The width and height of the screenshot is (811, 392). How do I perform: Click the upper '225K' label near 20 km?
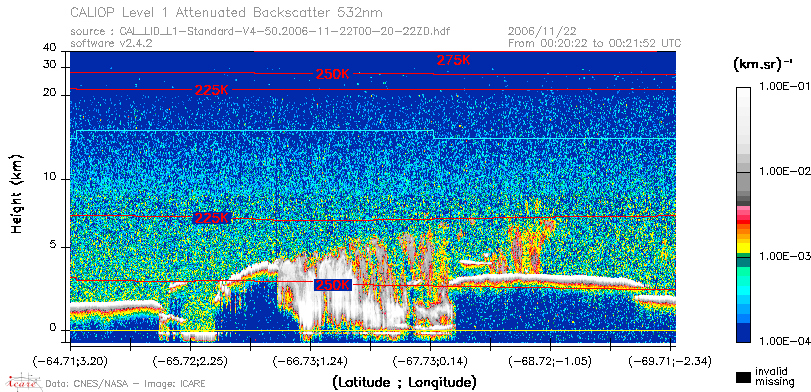[211, 90]
